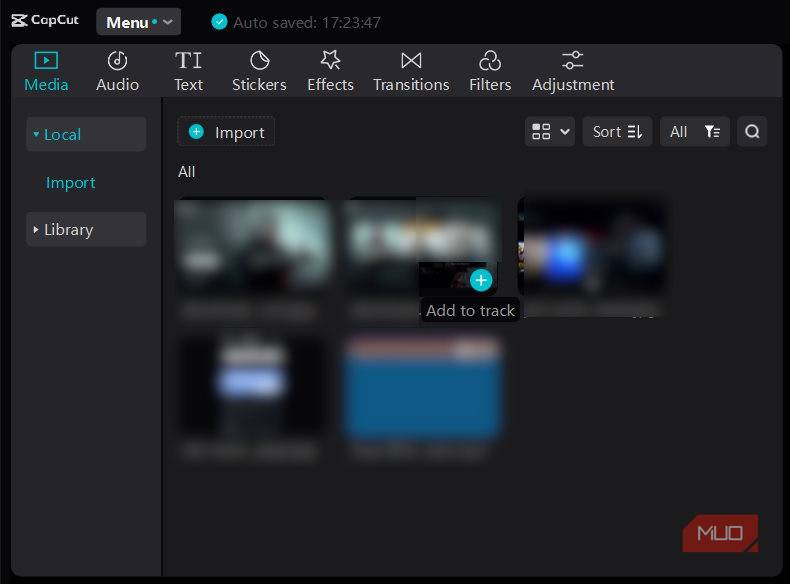Expand the Library section
Screen dimensions: 790x585
point(86,230)
